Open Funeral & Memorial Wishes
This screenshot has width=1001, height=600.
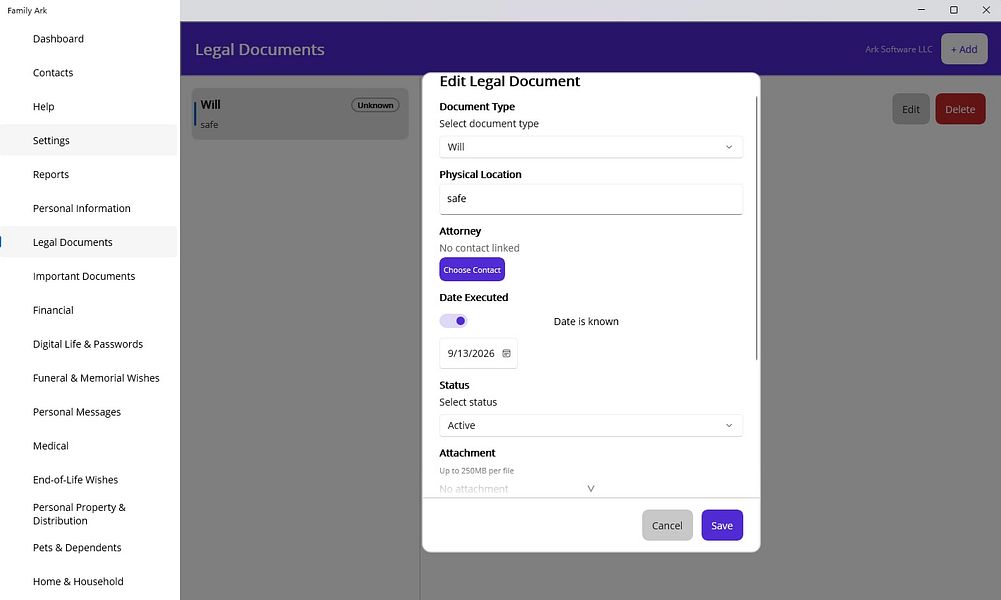point(89,378)
